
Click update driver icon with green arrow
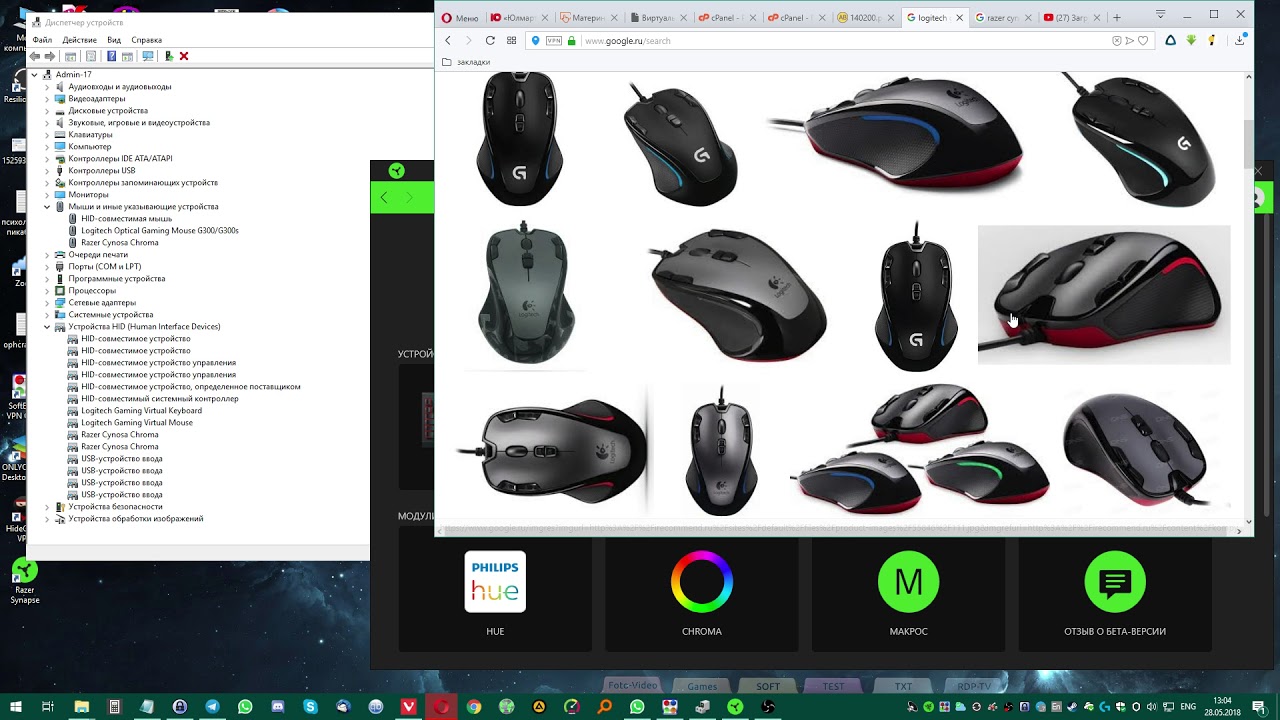[169, 56]
